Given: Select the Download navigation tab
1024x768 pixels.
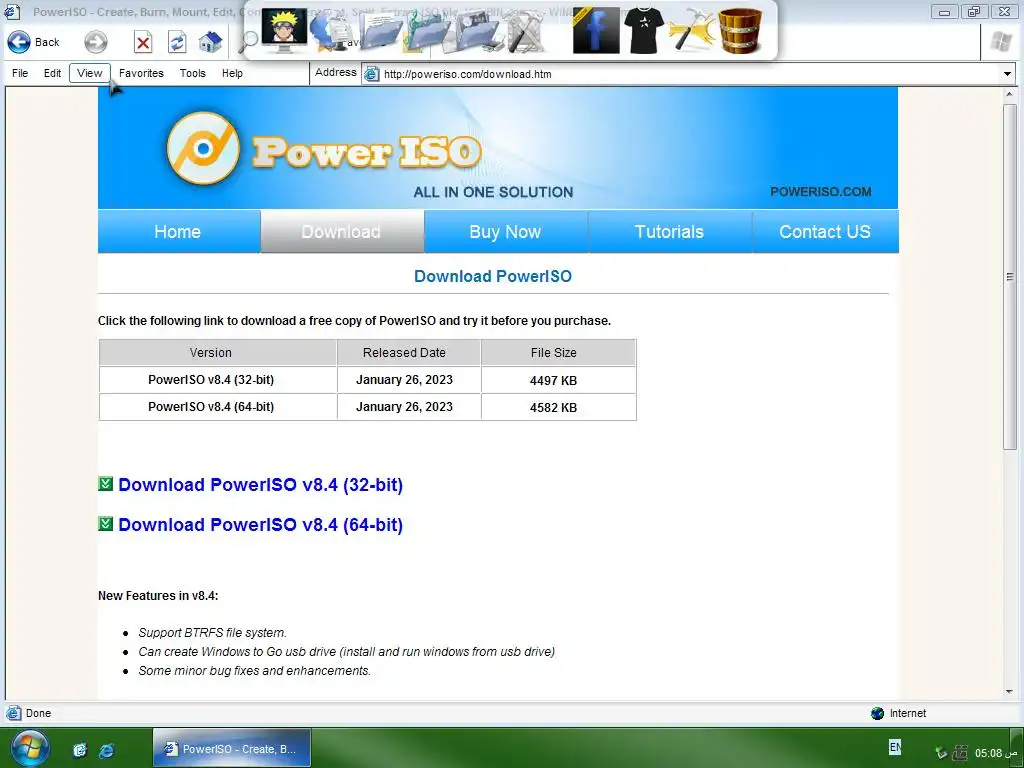Looking at the screenshot, I should click(342, 231).
